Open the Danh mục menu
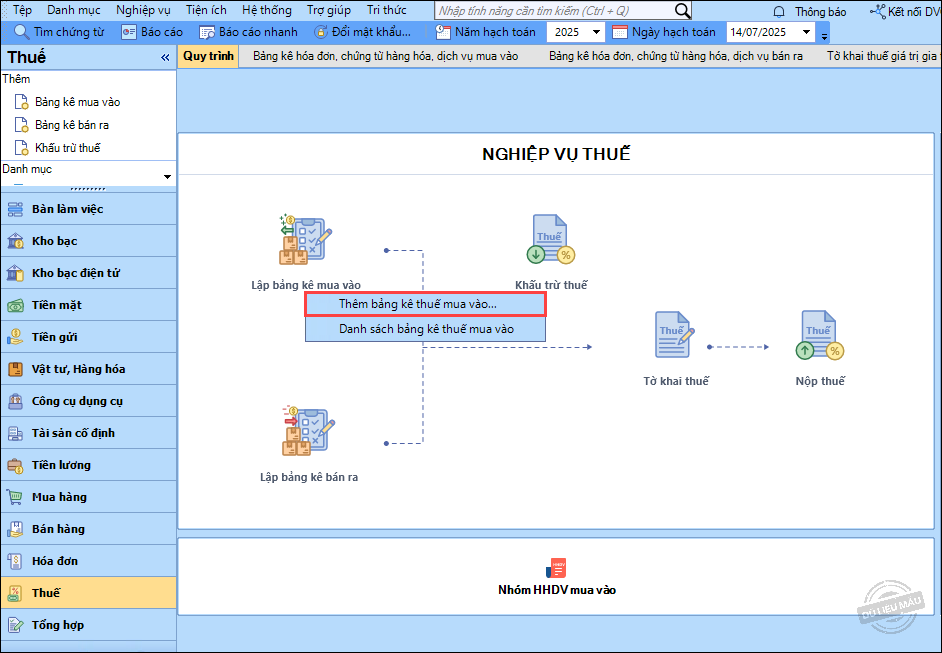 click(x=74, y=10)
